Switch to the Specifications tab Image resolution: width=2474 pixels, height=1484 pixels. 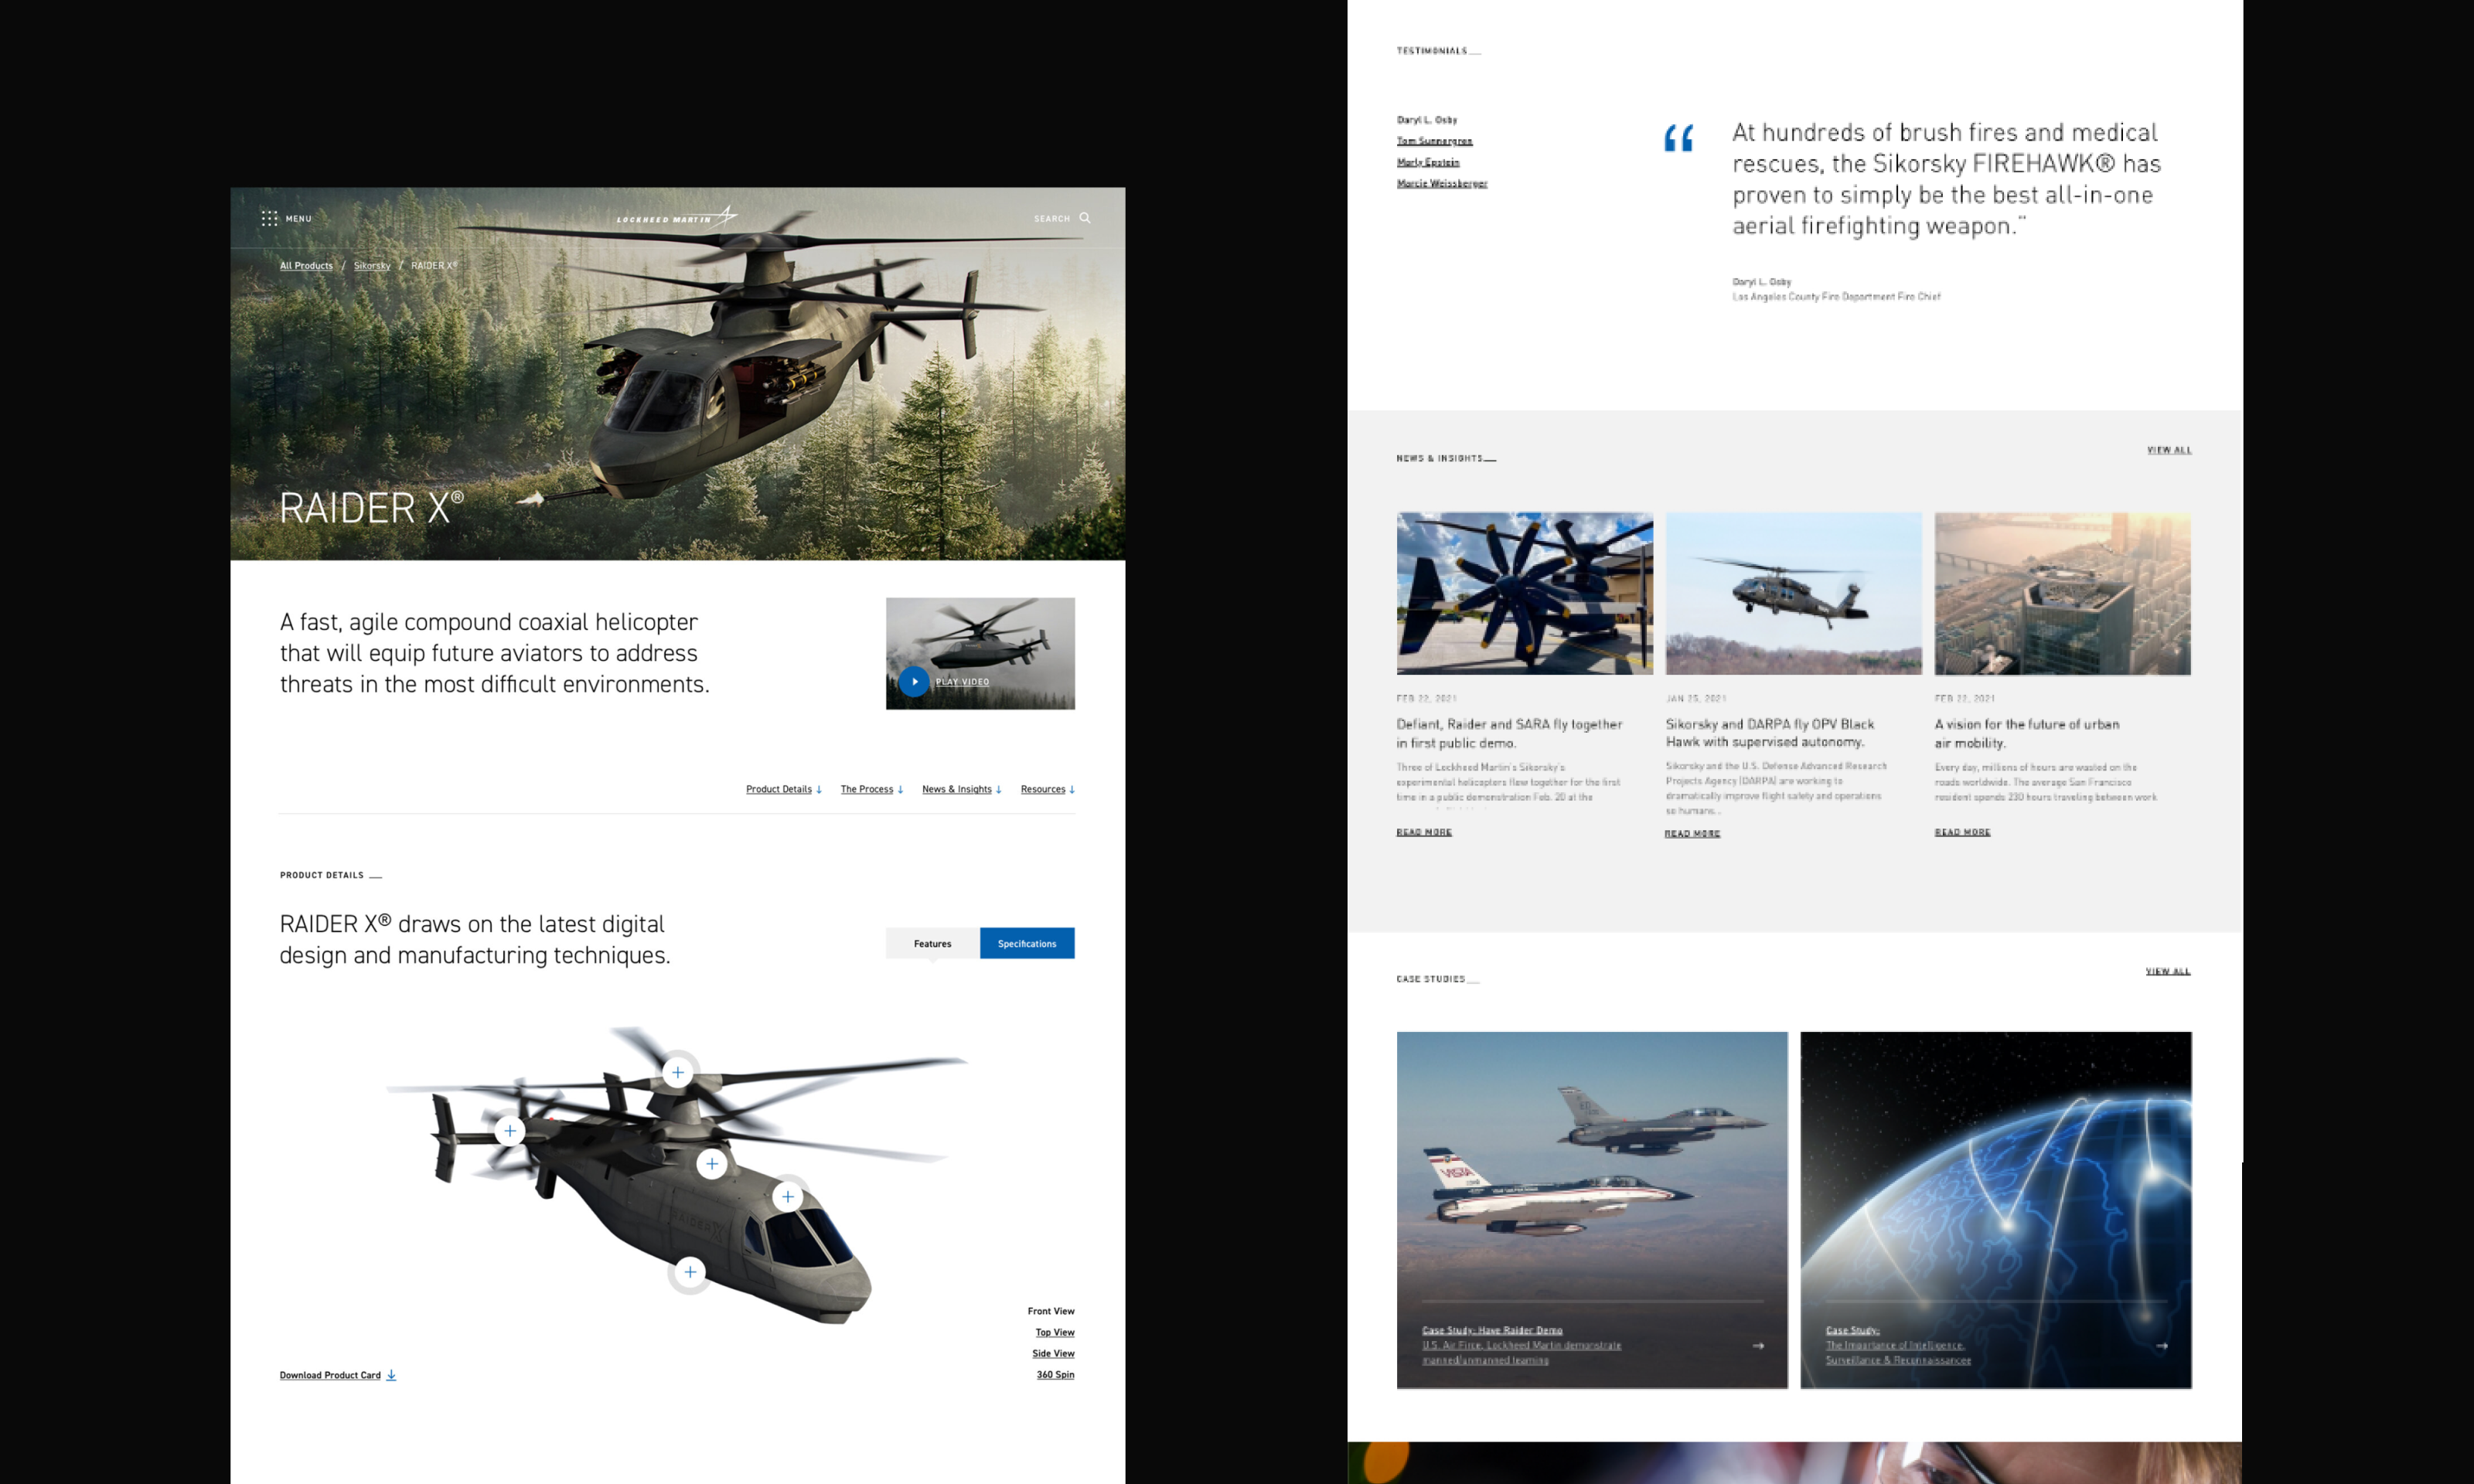coord(1027,943)
